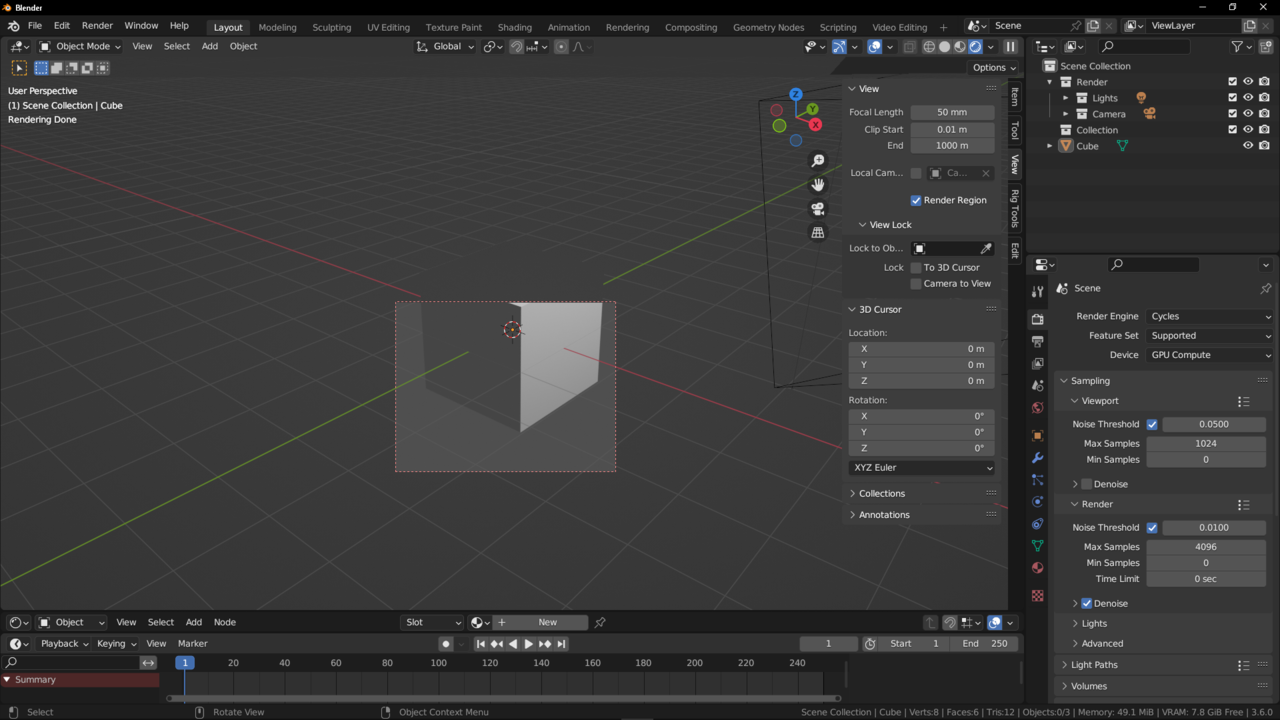This screenshot has height=720, width=1280.
Task: Open the Render Engine dropdown
Action: 1210,316
